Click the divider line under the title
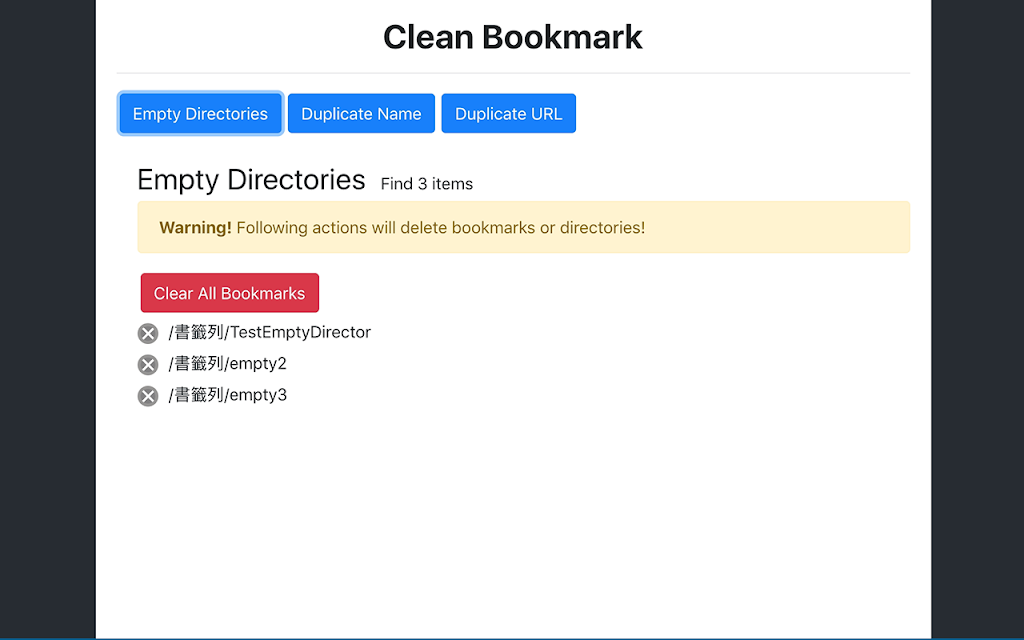The height and width of the screenshot is (640, 1024). coord(513,73)
